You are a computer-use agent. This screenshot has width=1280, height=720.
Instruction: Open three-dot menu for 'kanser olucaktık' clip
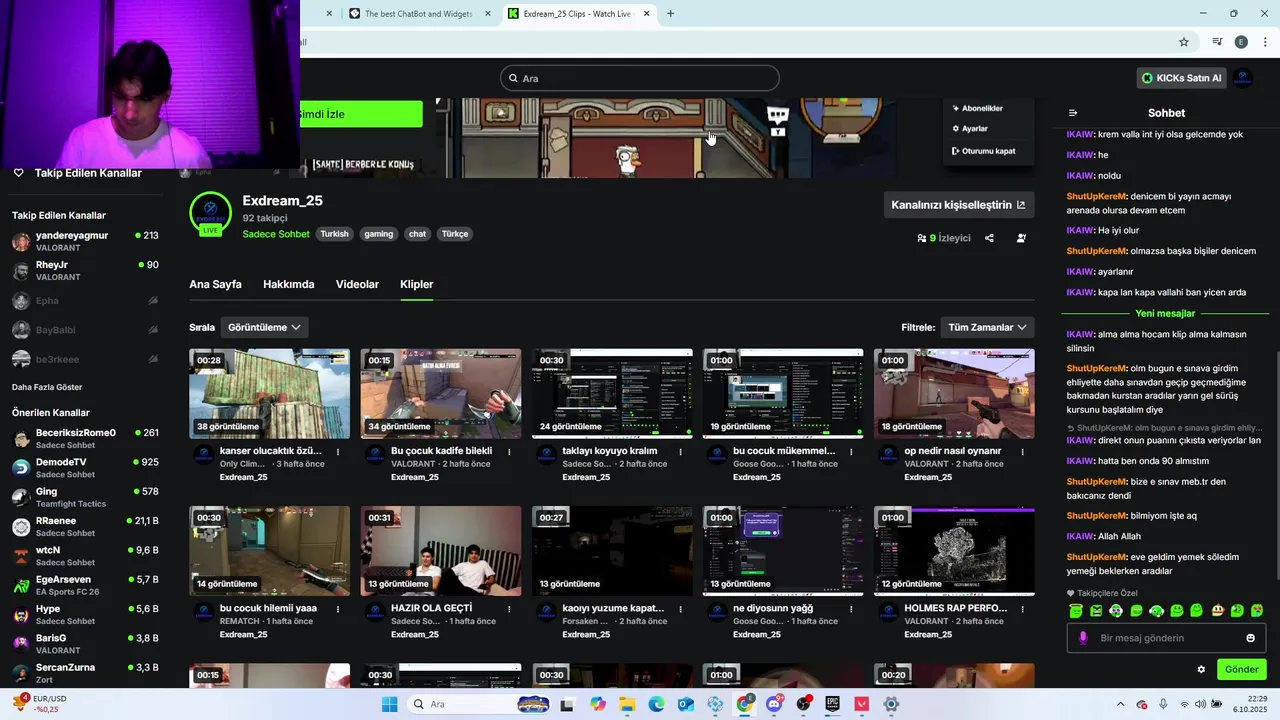(x=338, y=451)
